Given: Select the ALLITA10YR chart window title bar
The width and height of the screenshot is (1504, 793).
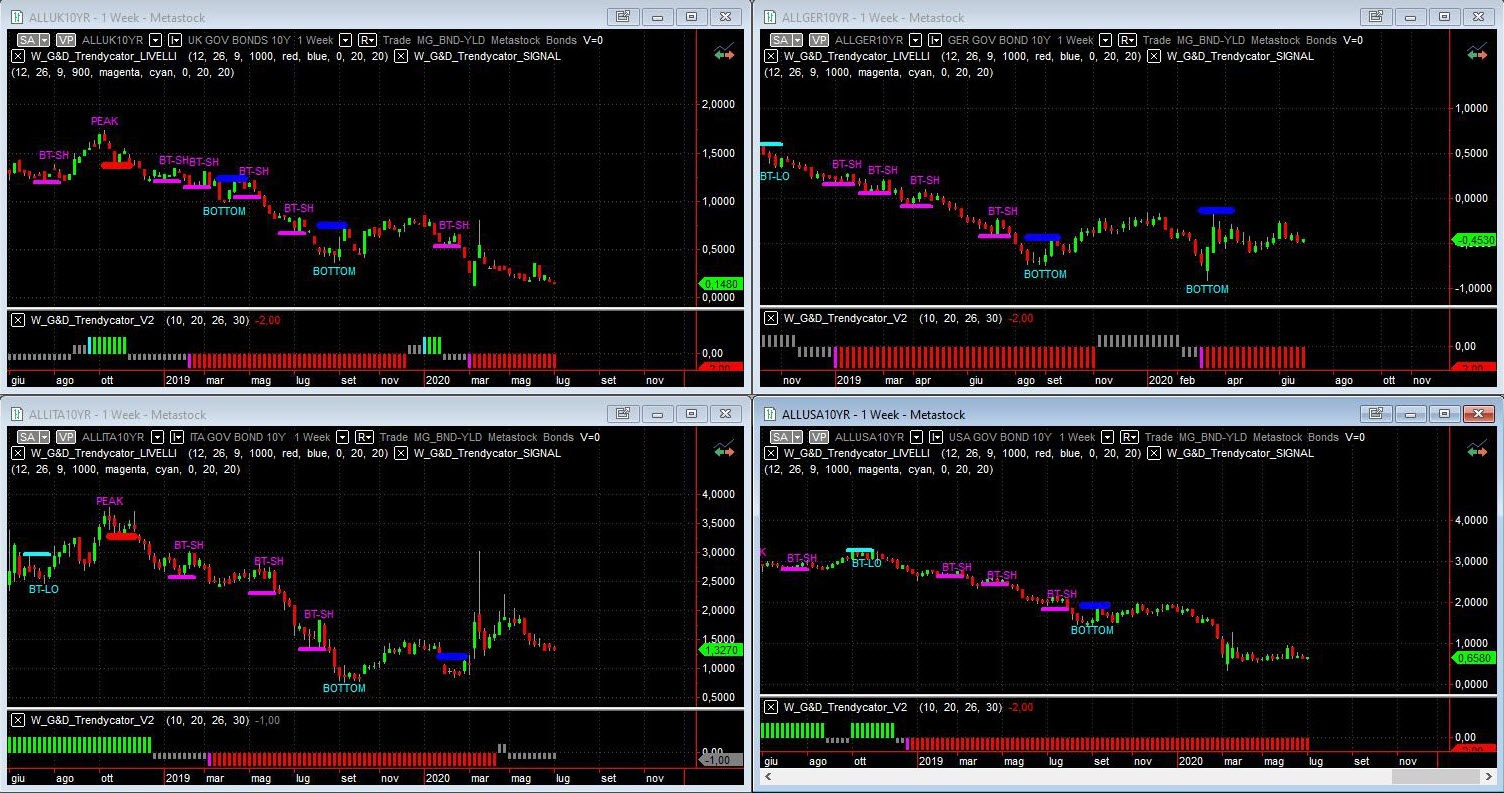Looking at the screenshot, I should [300, 414].
